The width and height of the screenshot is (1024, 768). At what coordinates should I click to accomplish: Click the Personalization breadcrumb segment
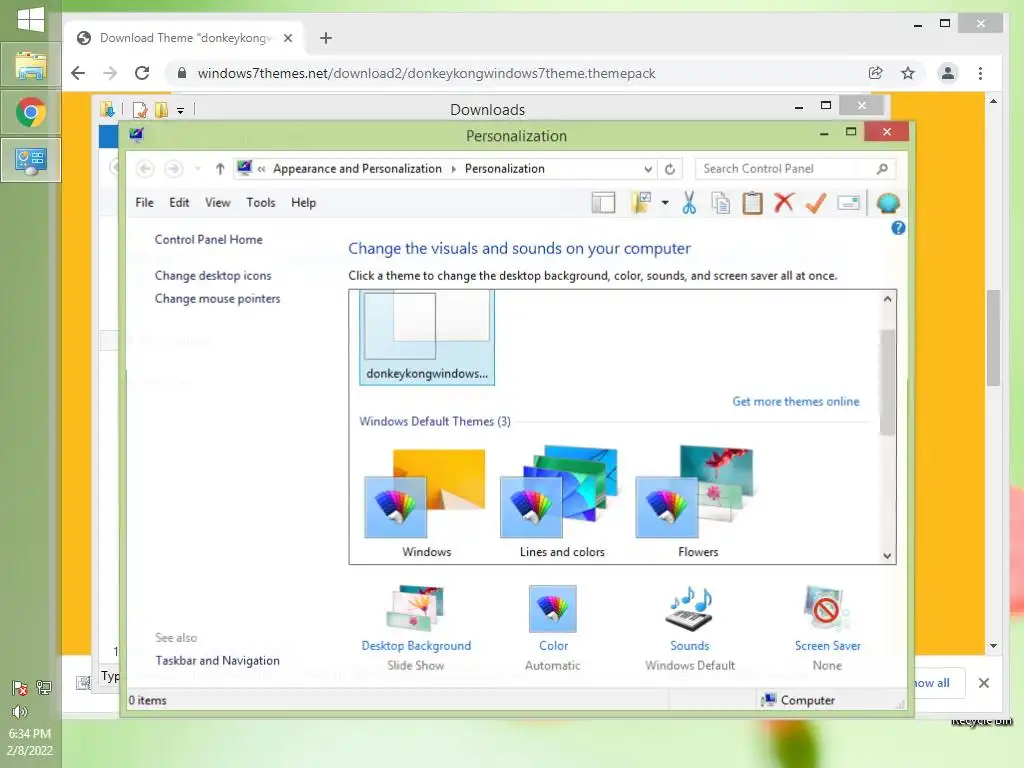click(504, 169)
